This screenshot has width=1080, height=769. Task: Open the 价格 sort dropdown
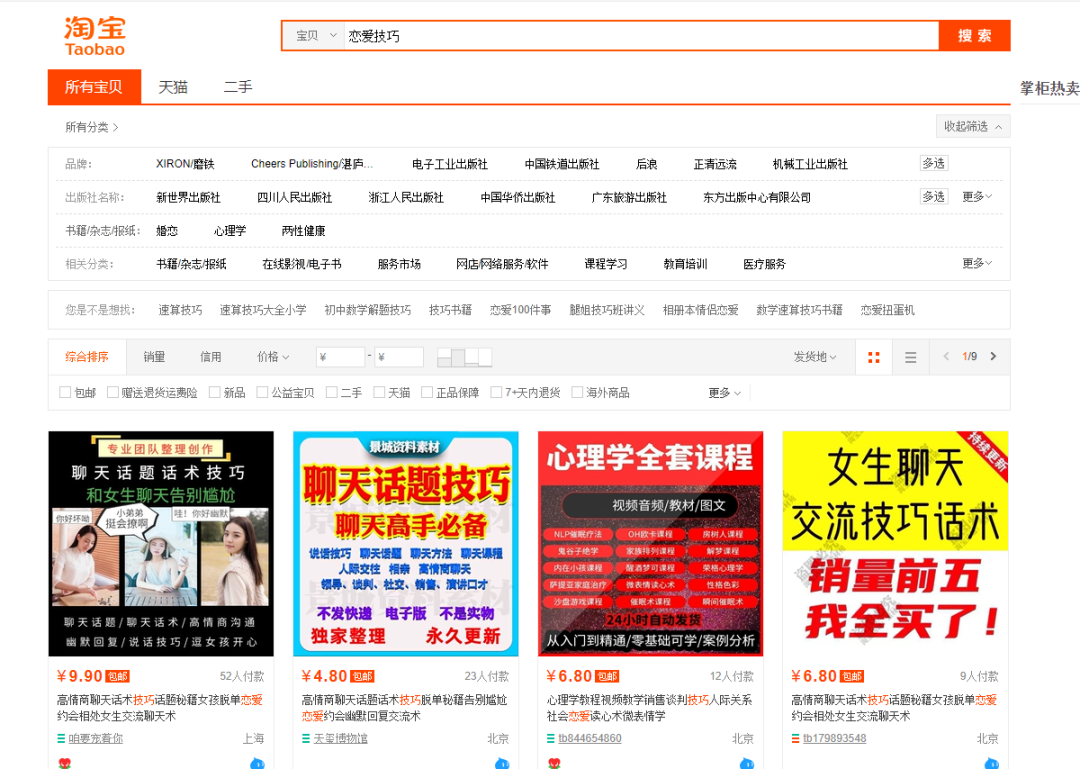click(272, 357)
